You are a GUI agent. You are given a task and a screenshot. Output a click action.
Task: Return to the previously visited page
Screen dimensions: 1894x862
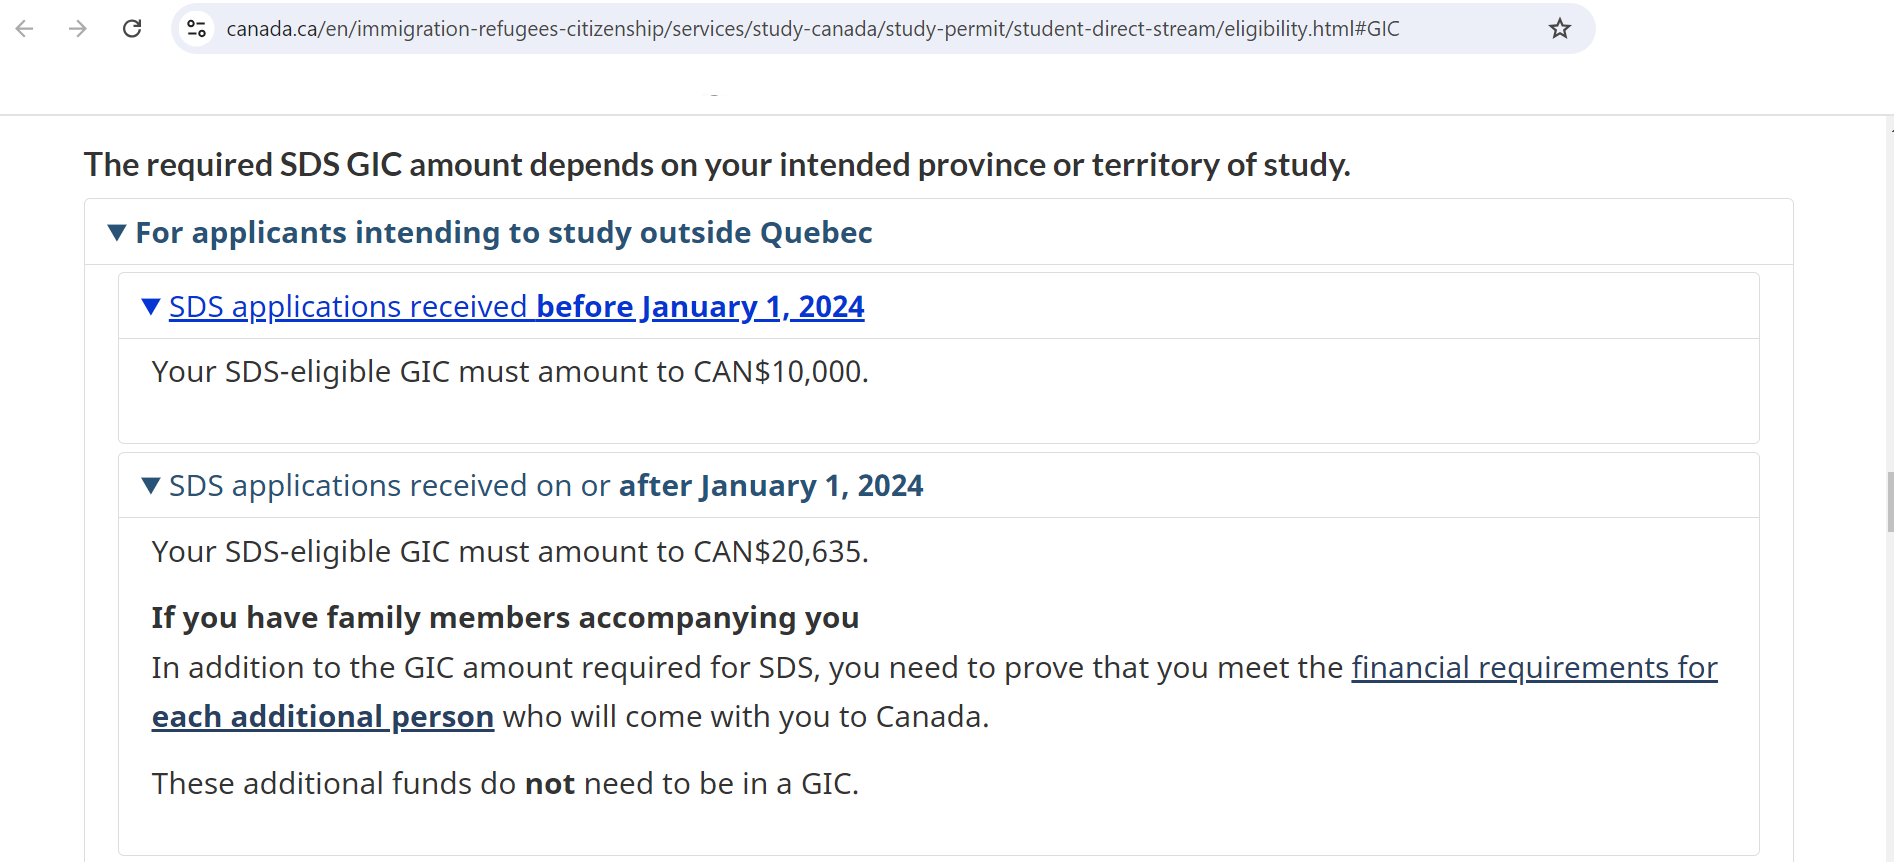[24, 28]
